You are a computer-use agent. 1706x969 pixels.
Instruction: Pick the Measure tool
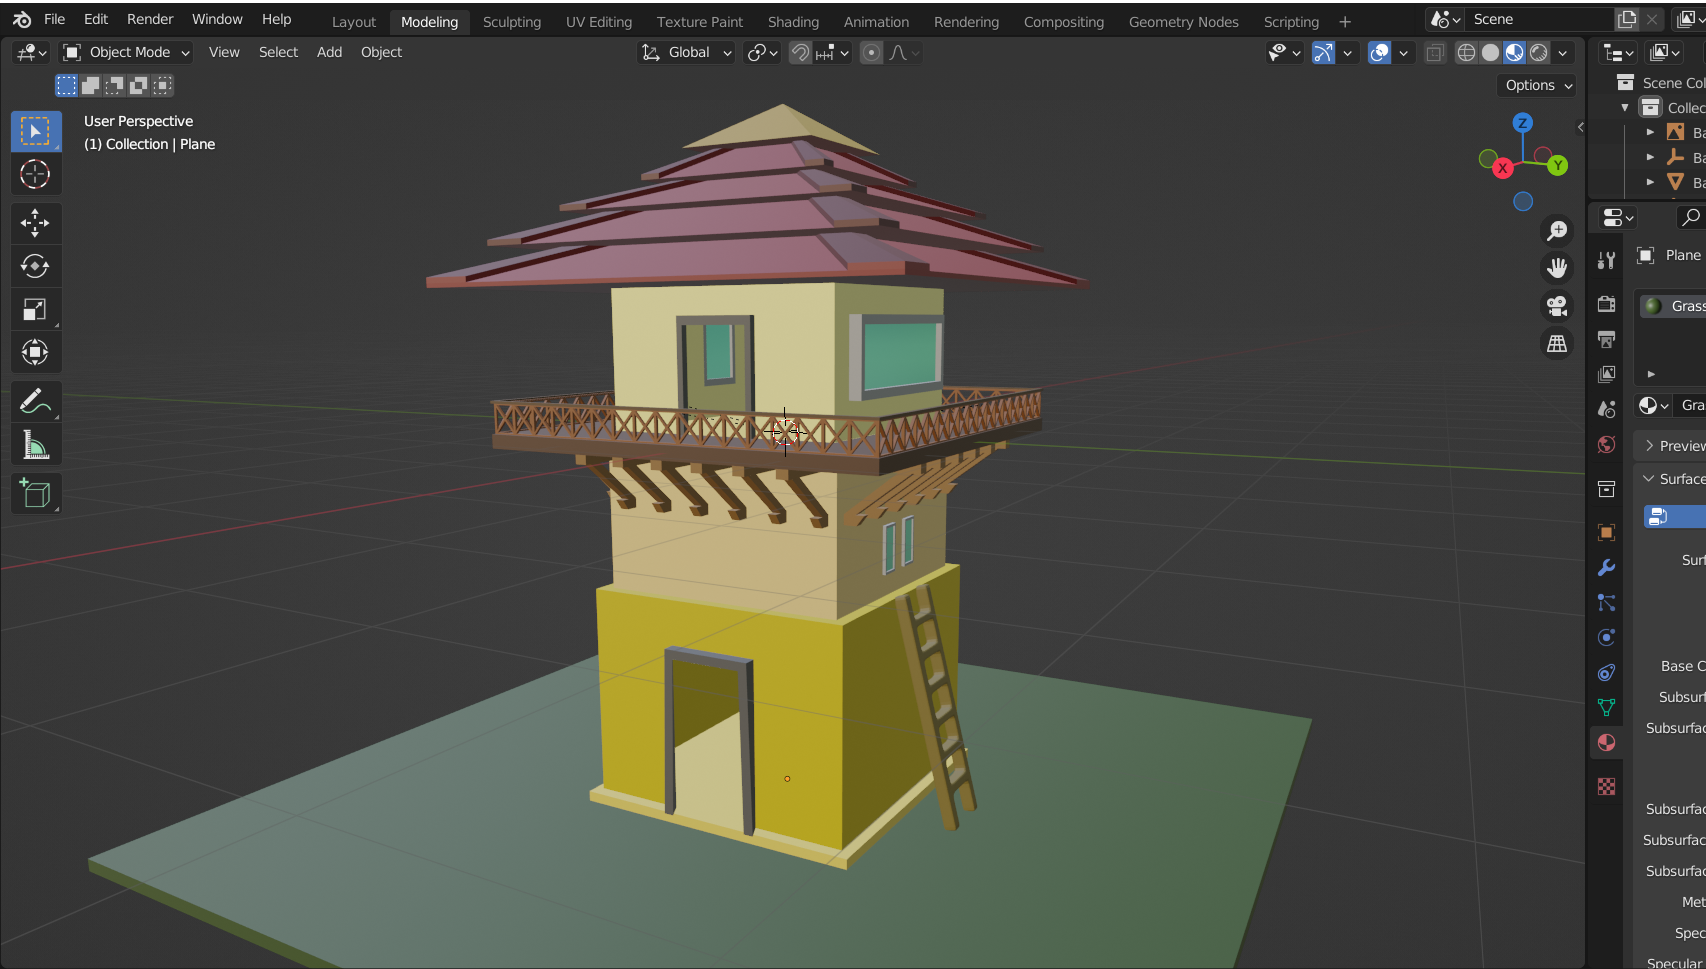36,445
